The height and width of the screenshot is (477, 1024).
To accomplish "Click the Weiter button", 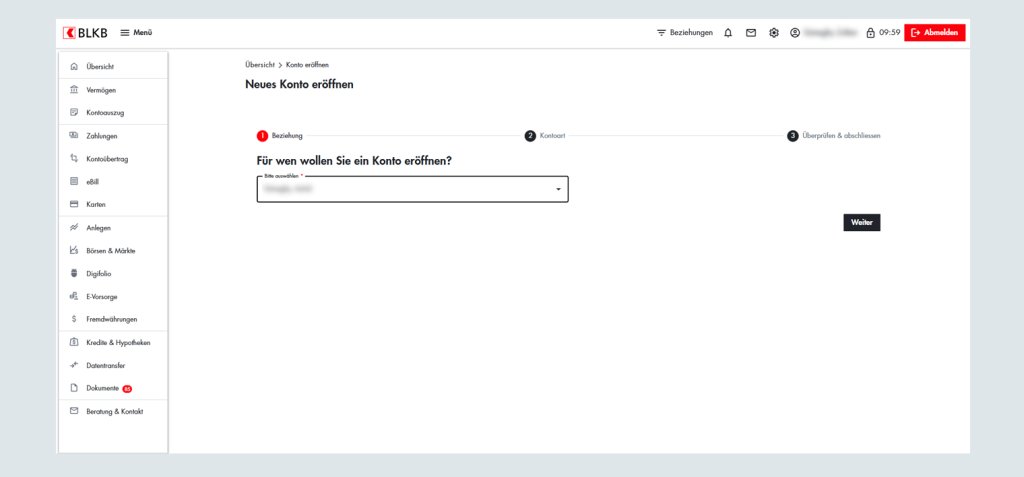I will coord(861,222).
